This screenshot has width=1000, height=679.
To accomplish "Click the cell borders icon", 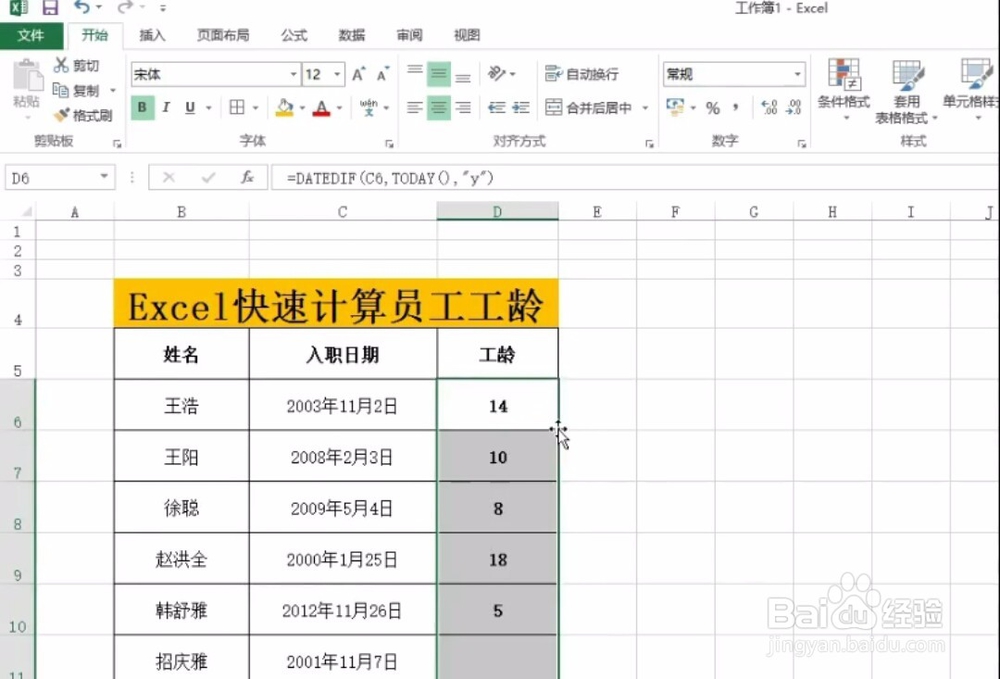I will tap(237, 108).
